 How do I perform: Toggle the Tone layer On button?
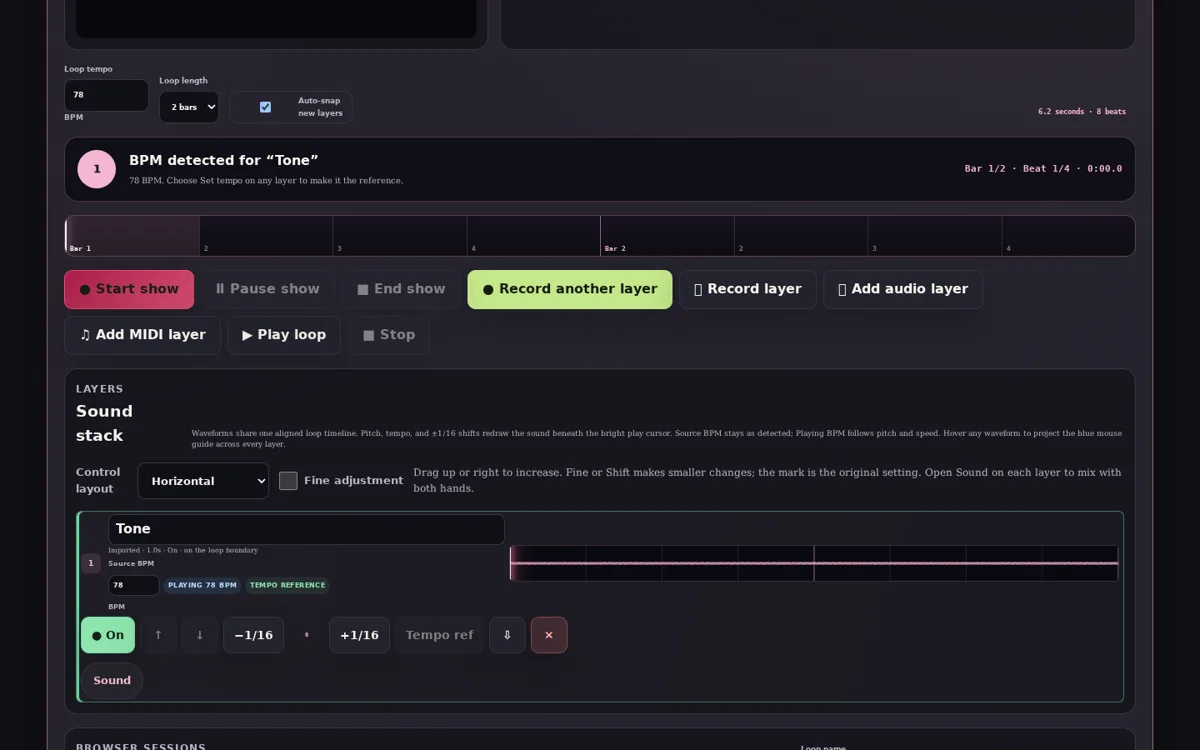[x=108, y=635]
